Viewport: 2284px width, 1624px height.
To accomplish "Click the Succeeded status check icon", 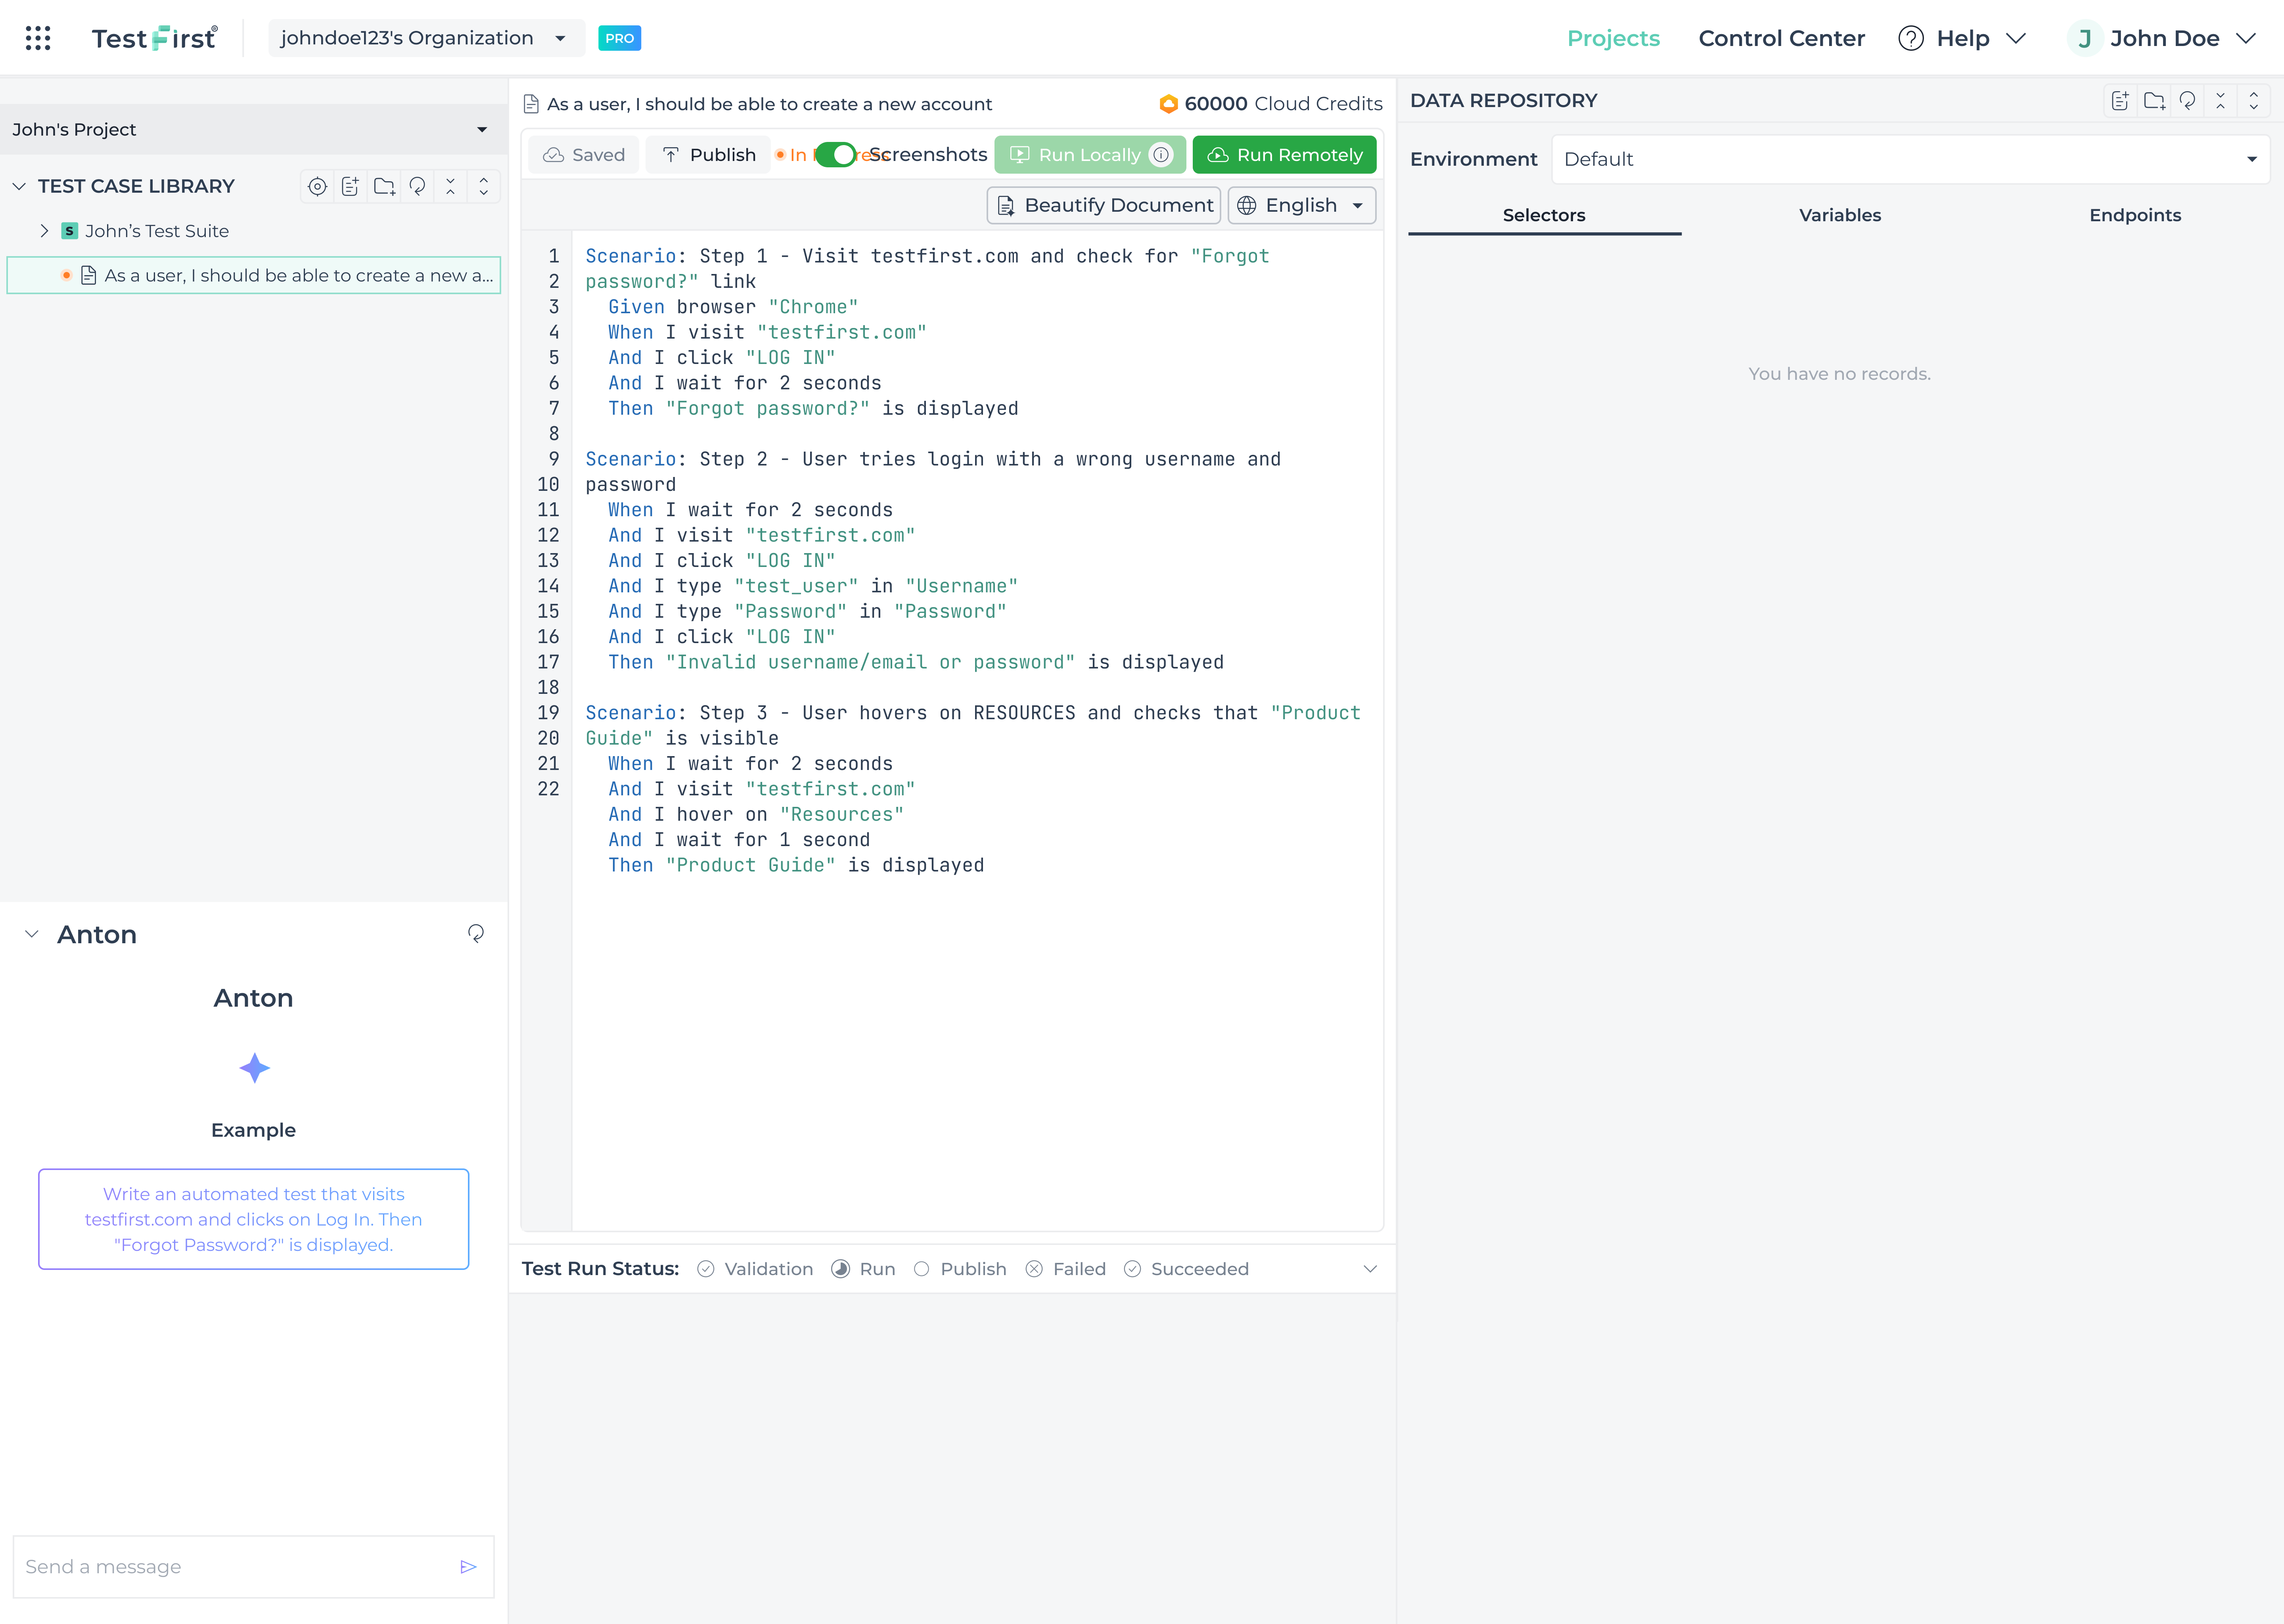I will 1132,1269.
